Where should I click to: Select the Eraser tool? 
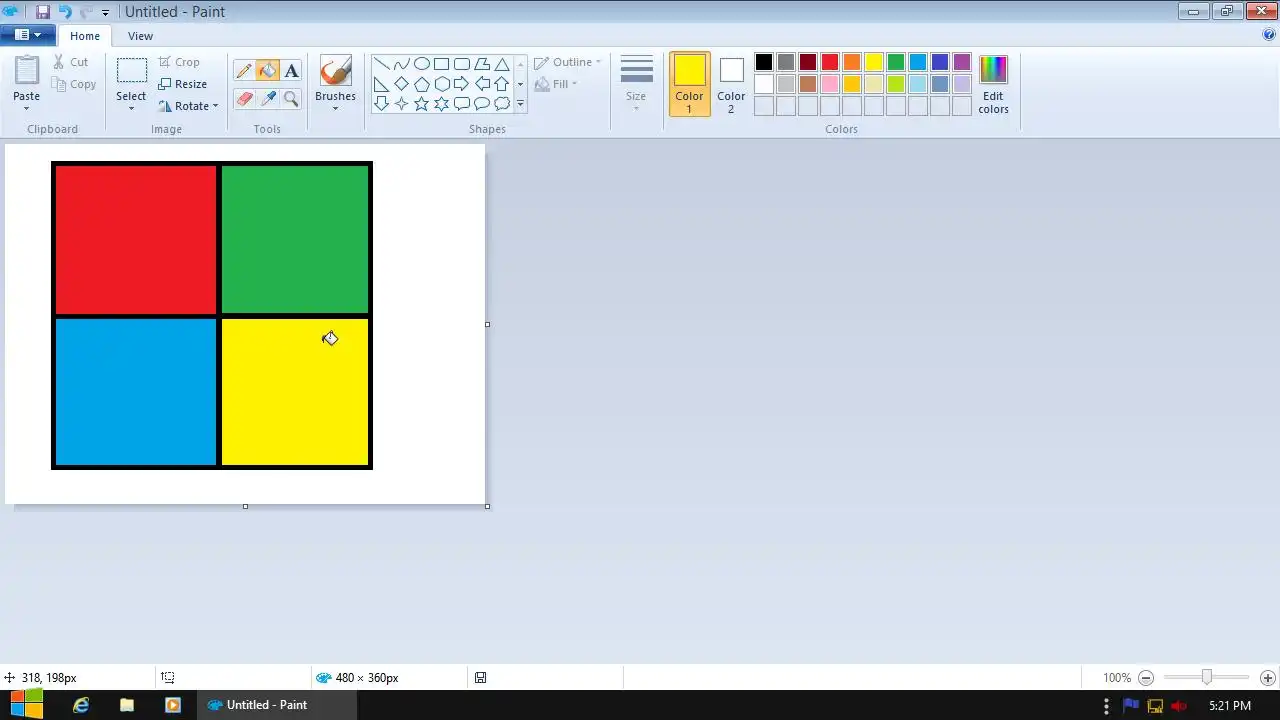(244, 98)
